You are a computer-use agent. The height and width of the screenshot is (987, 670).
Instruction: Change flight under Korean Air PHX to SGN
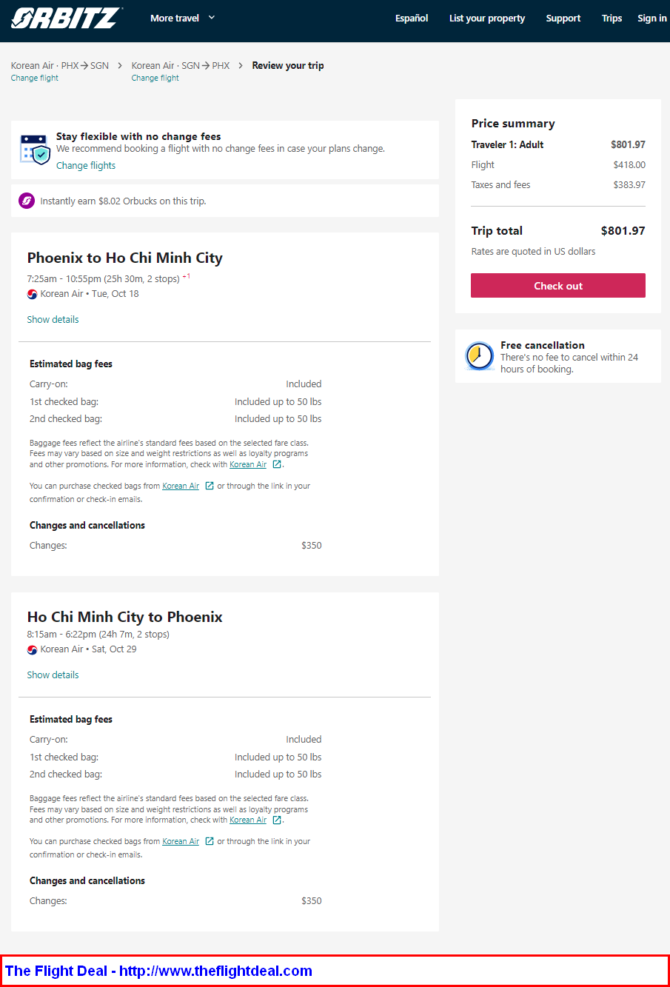[x=35, y=78]
